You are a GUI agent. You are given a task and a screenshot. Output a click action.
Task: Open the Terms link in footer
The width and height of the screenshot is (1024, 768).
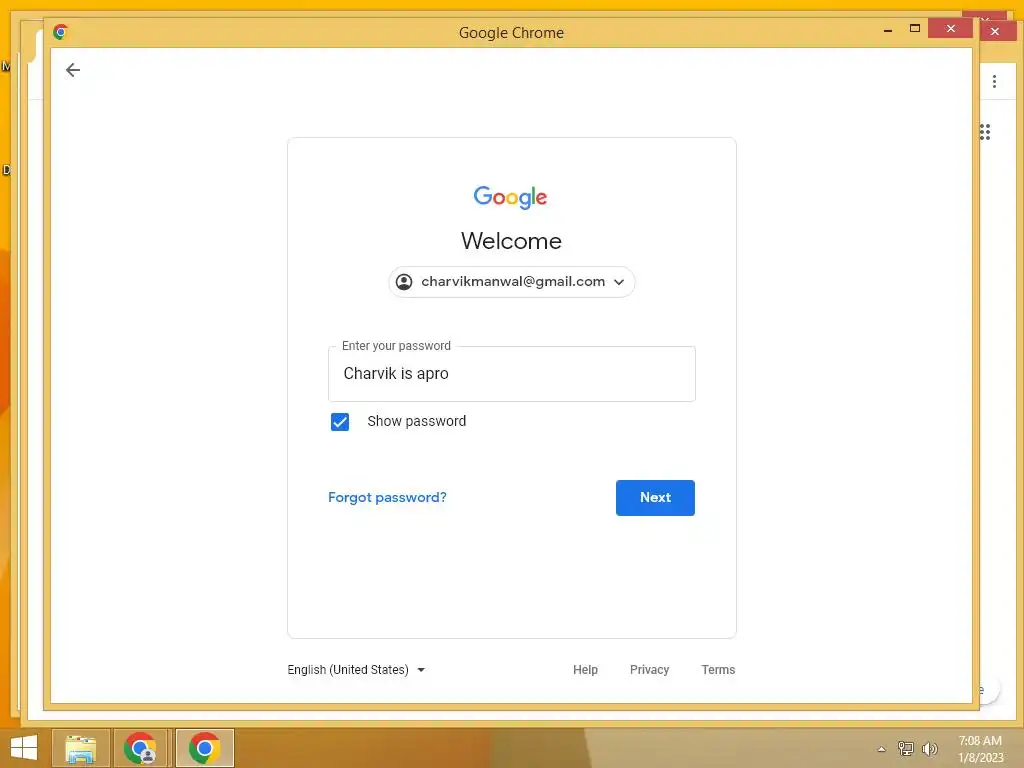click(718, 669)
